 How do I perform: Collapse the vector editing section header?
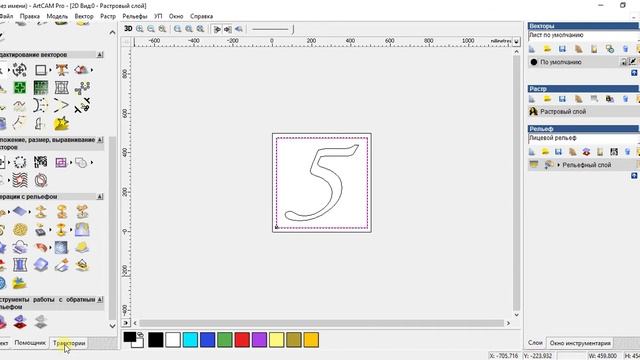[x=100, y=54]
